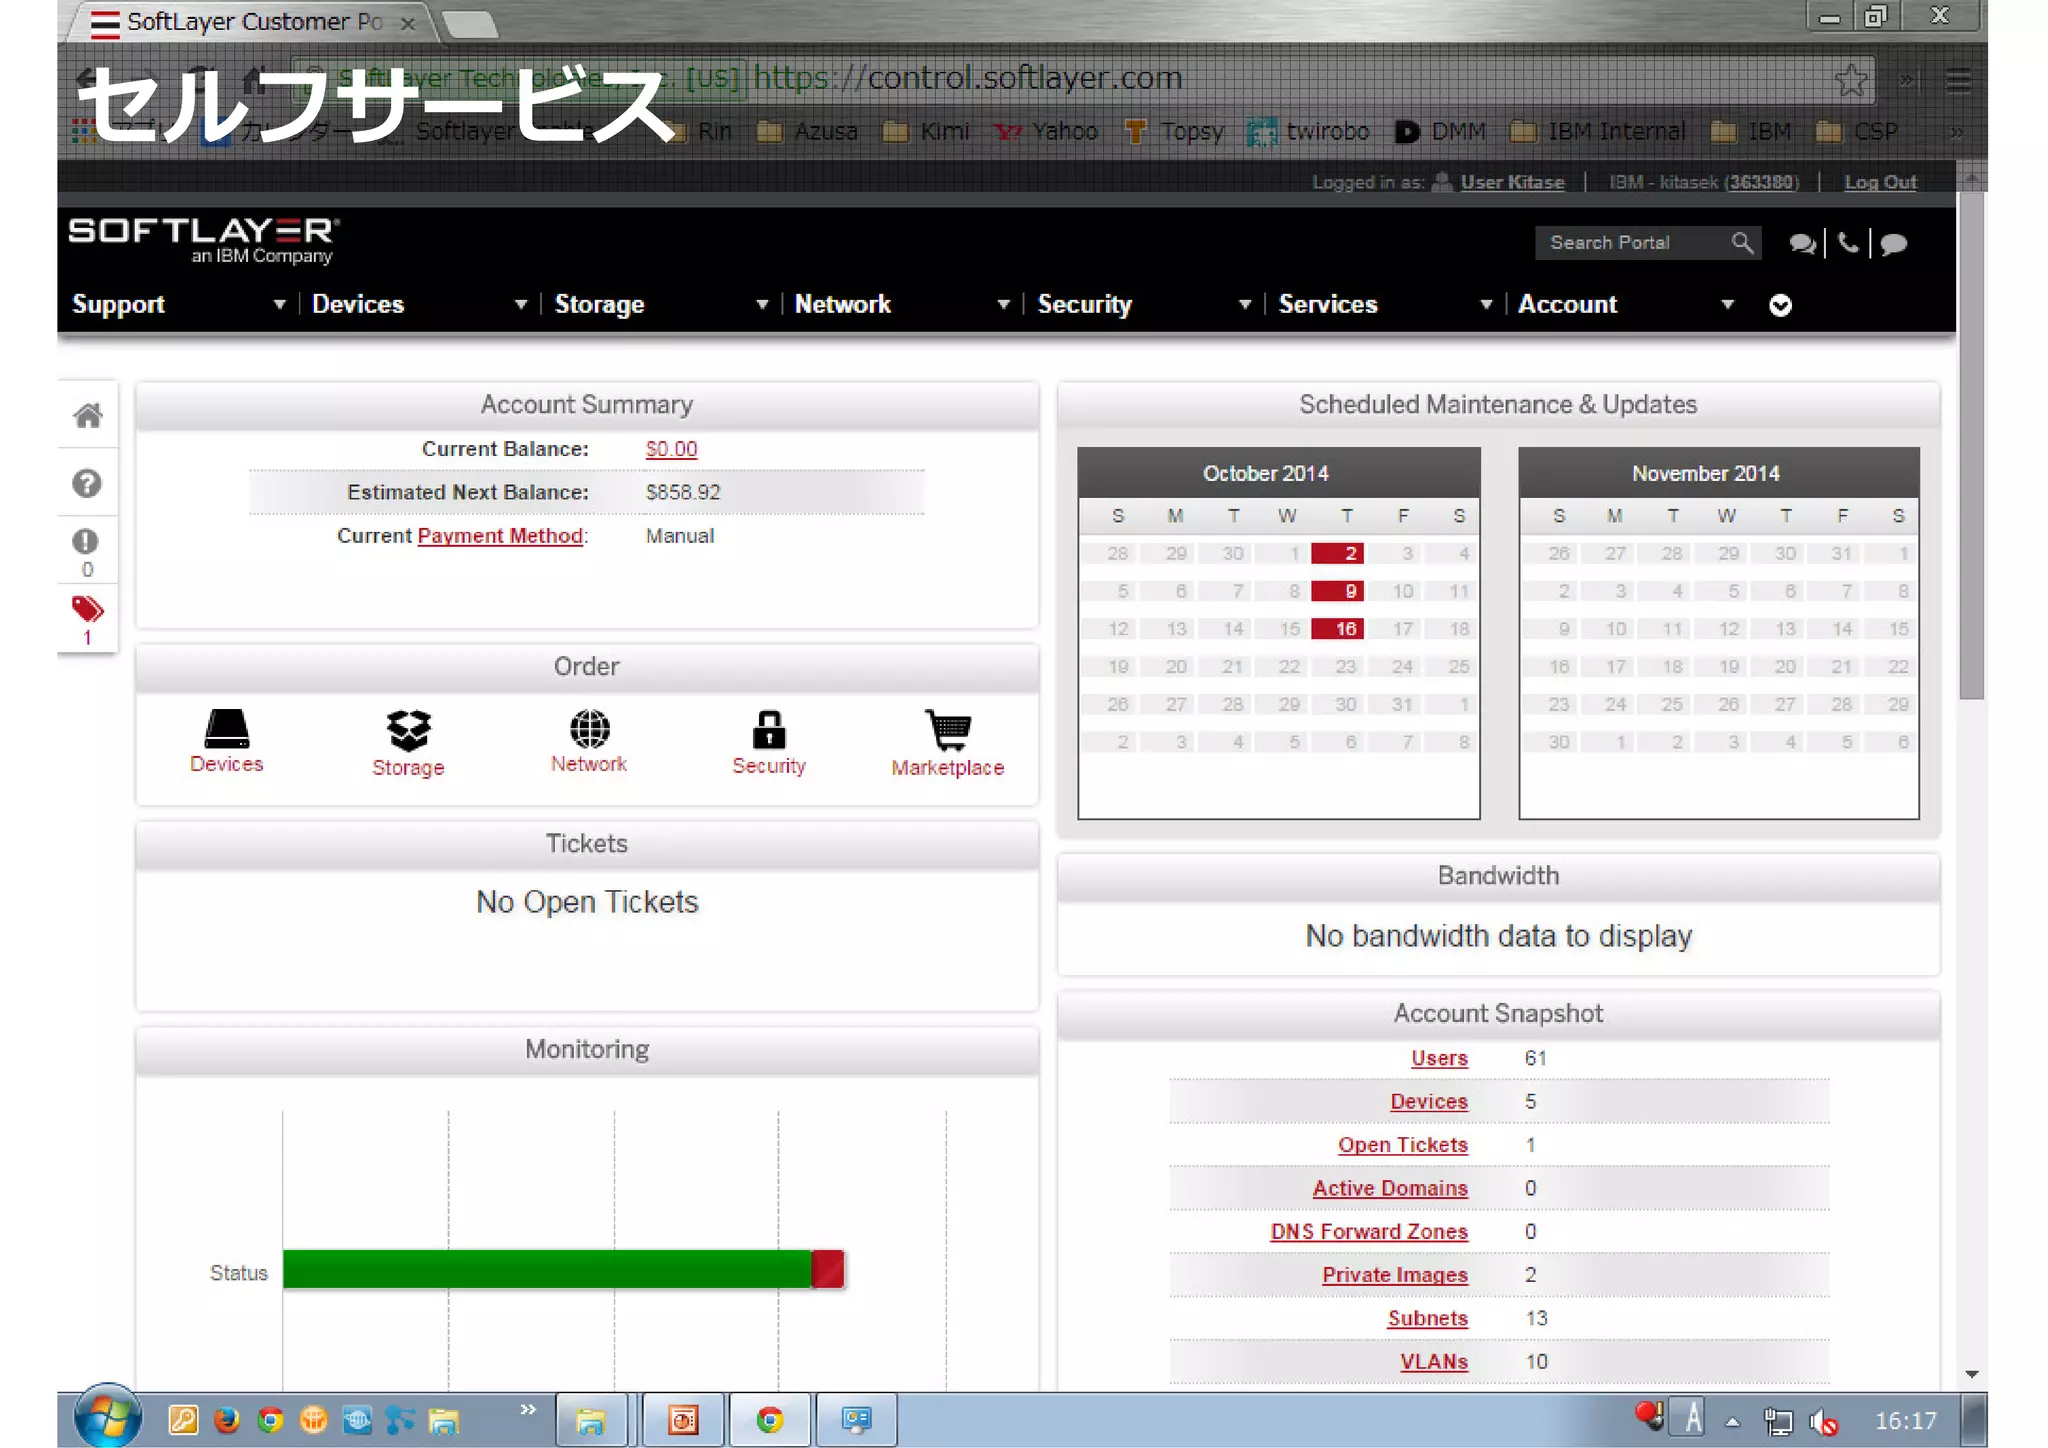Show hidden system tray icons
This screenshot has height=1448, width=2048.
[1733, 1421]
